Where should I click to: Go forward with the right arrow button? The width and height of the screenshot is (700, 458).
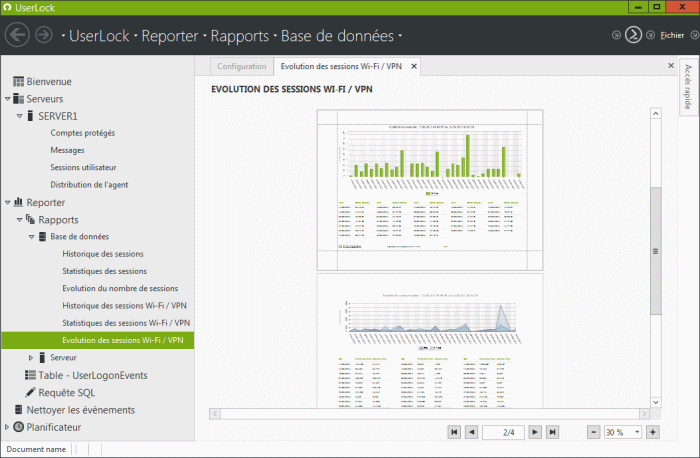(x=44, y=35)
